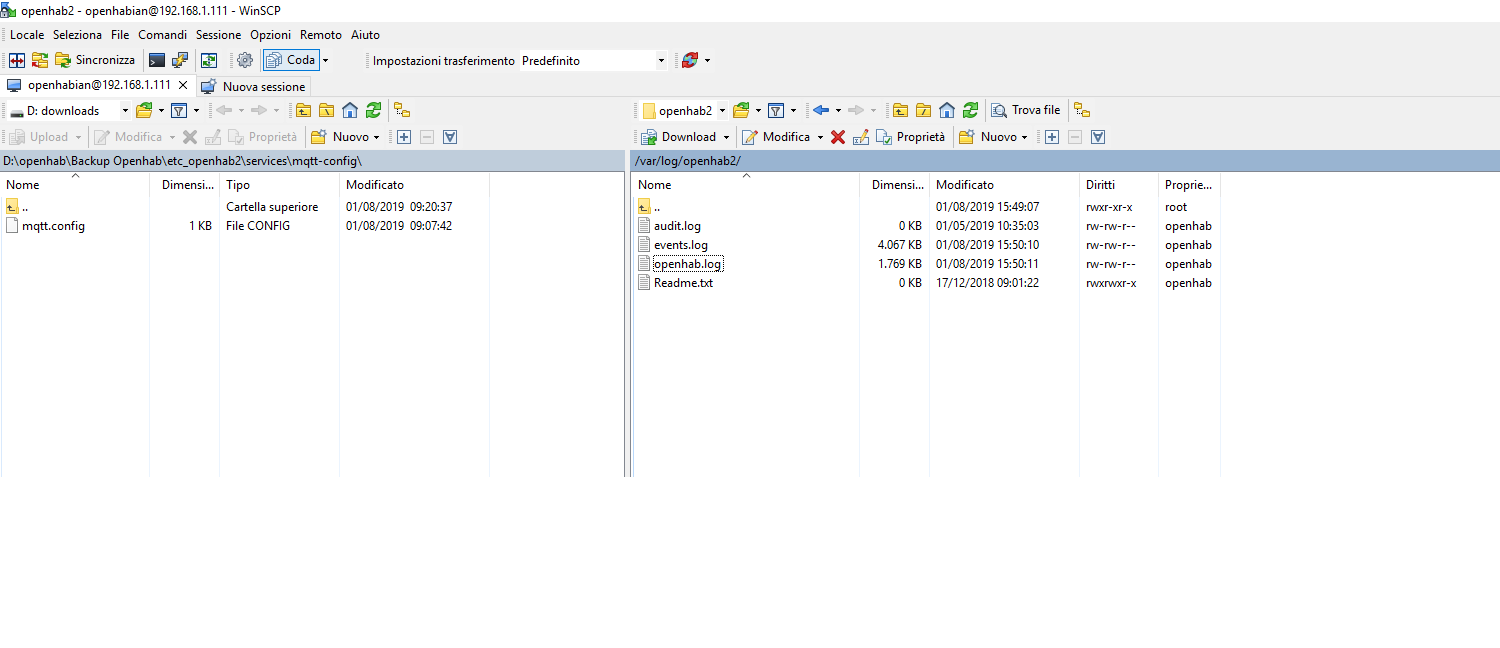Screen dimensions: 1500x648
Task: Click the local panel home directory icon
Action: (349, 110)
